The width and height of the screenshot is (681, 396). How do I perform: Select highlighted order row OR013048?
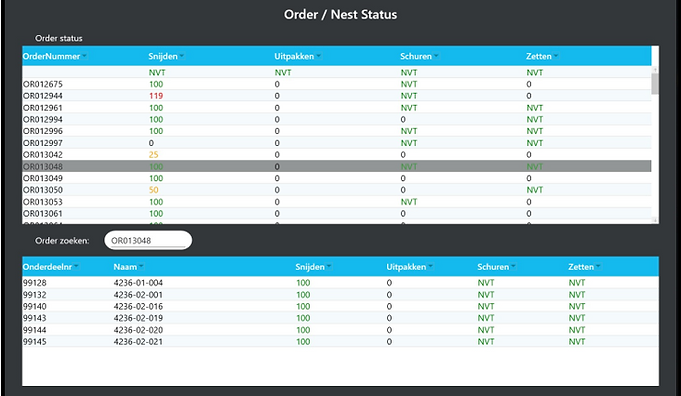coord(337,166)
